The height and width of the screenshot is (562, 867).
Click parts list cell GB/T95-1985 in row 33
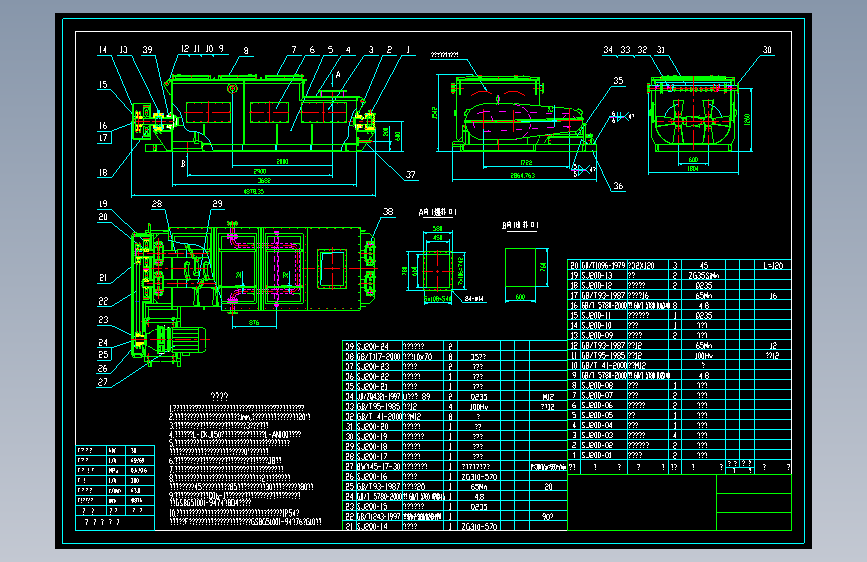pyautogui.click(x=378, y=406)
